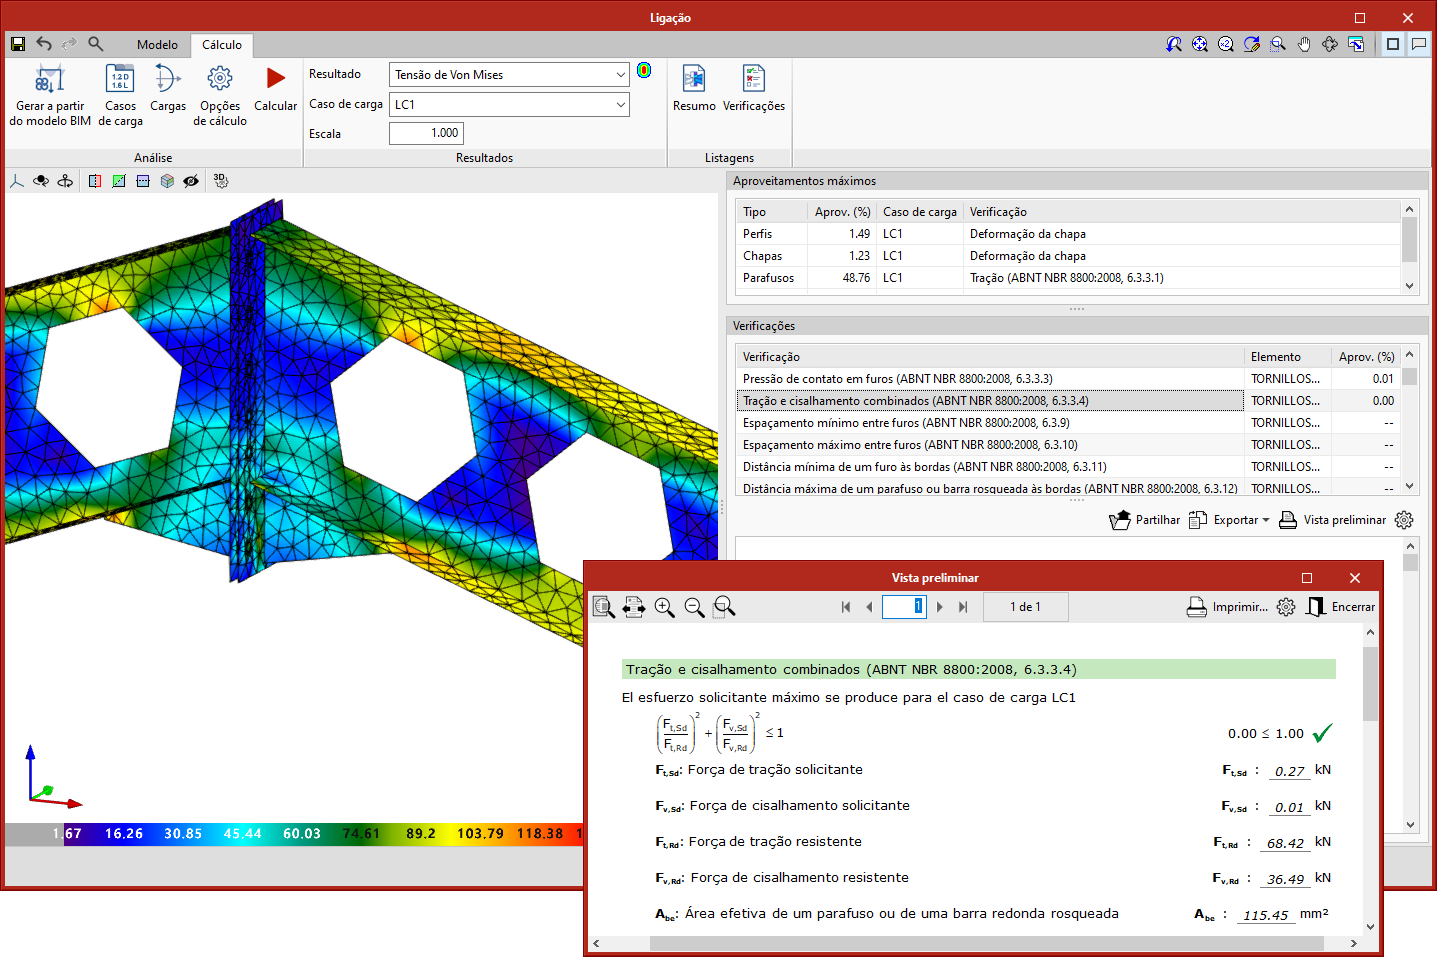Image resolution: width=1437 pixels, height=964 pixels.
Task: Toggle the 3D view mode icon
Action: (x=221, y=181)
